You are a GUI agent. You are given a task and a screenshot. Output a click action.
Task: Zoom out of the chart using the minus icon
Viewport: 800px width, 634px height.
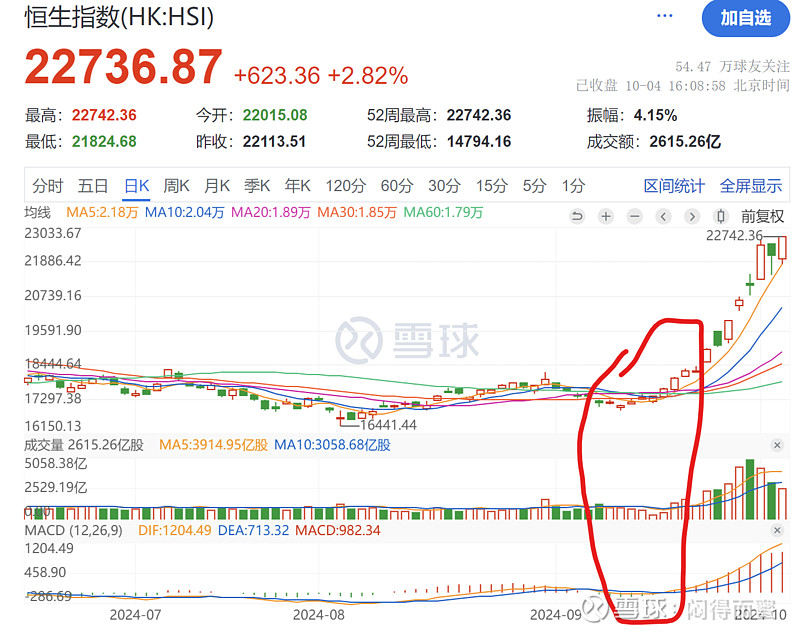coord(634,215)
